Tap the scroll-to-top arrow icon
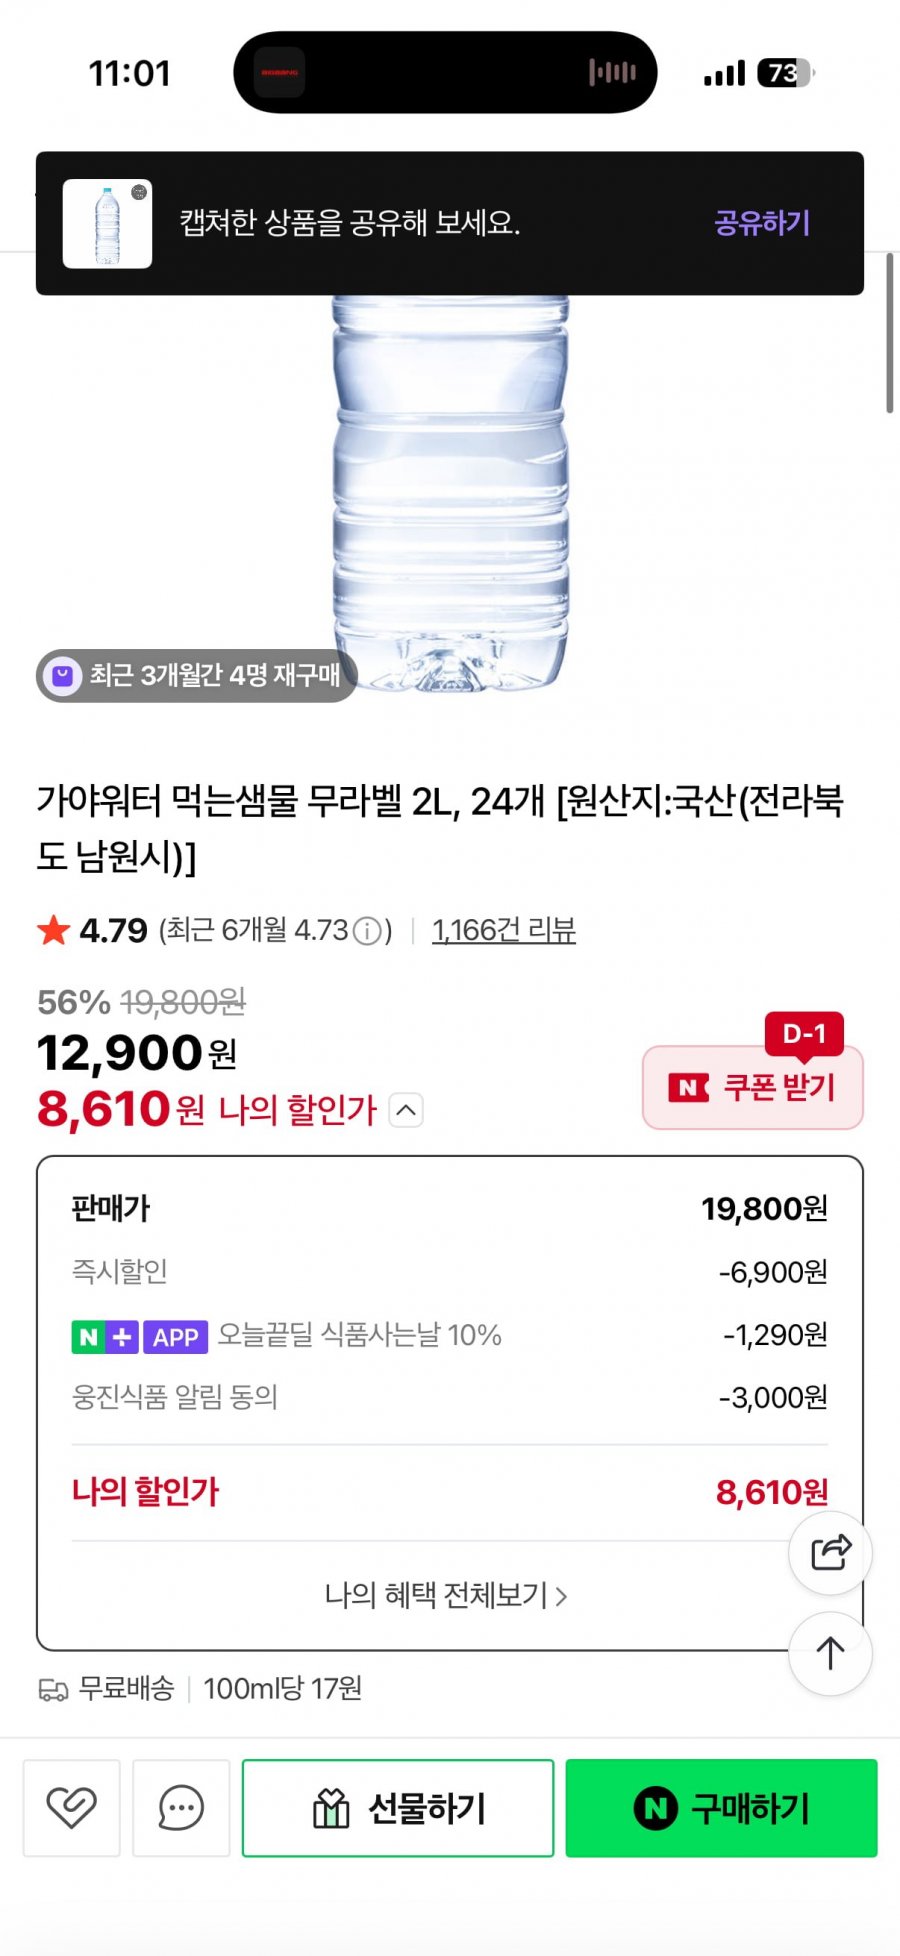 coord(830,1653)
